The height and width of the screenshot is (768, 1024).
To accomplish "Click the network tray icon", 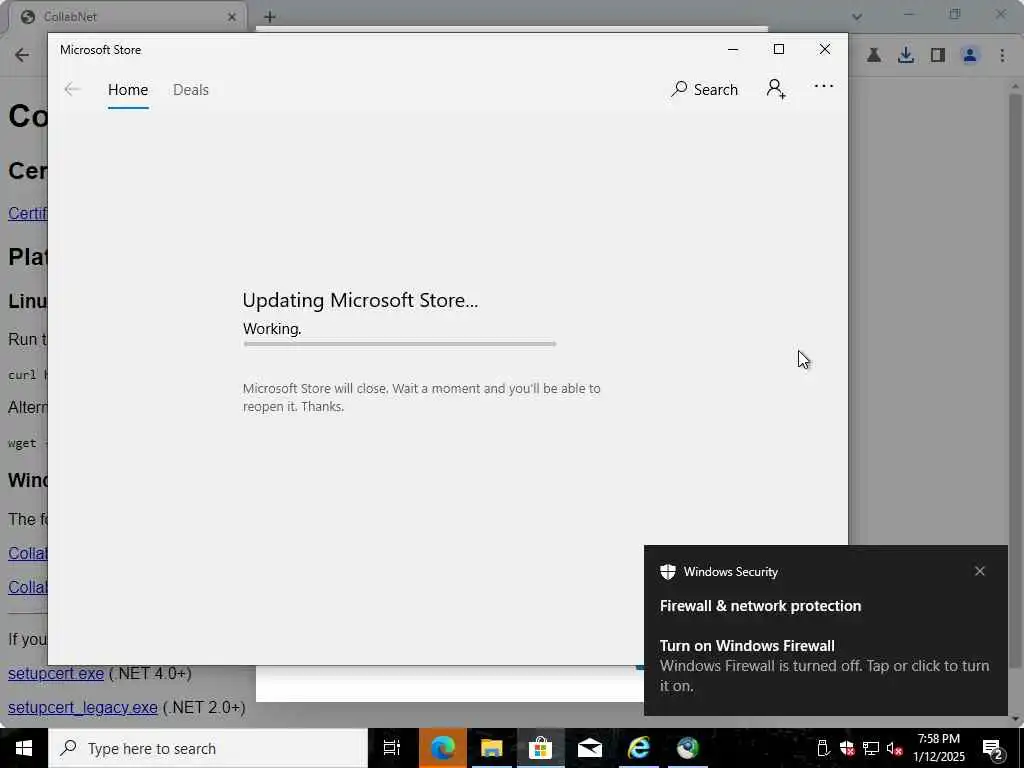I will pyautogui.click(x=871, y=748).
